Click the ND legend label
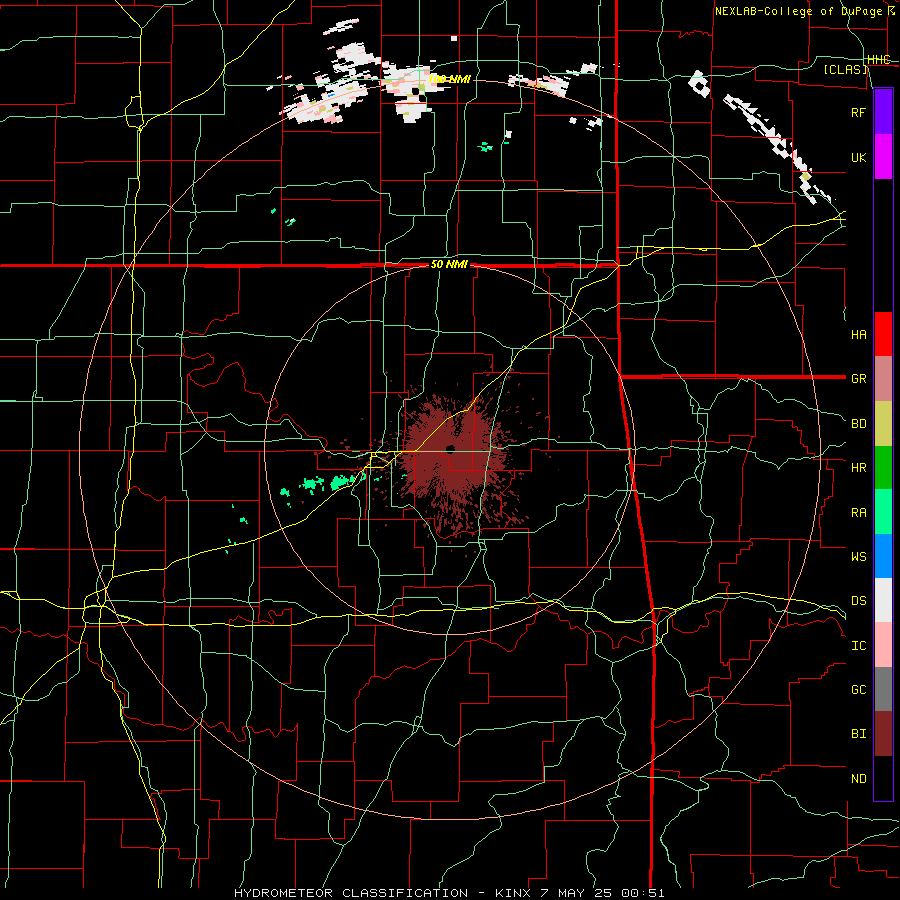Image resolution: width=900 pixels, height=900 pixels. (x=858, y=779)
